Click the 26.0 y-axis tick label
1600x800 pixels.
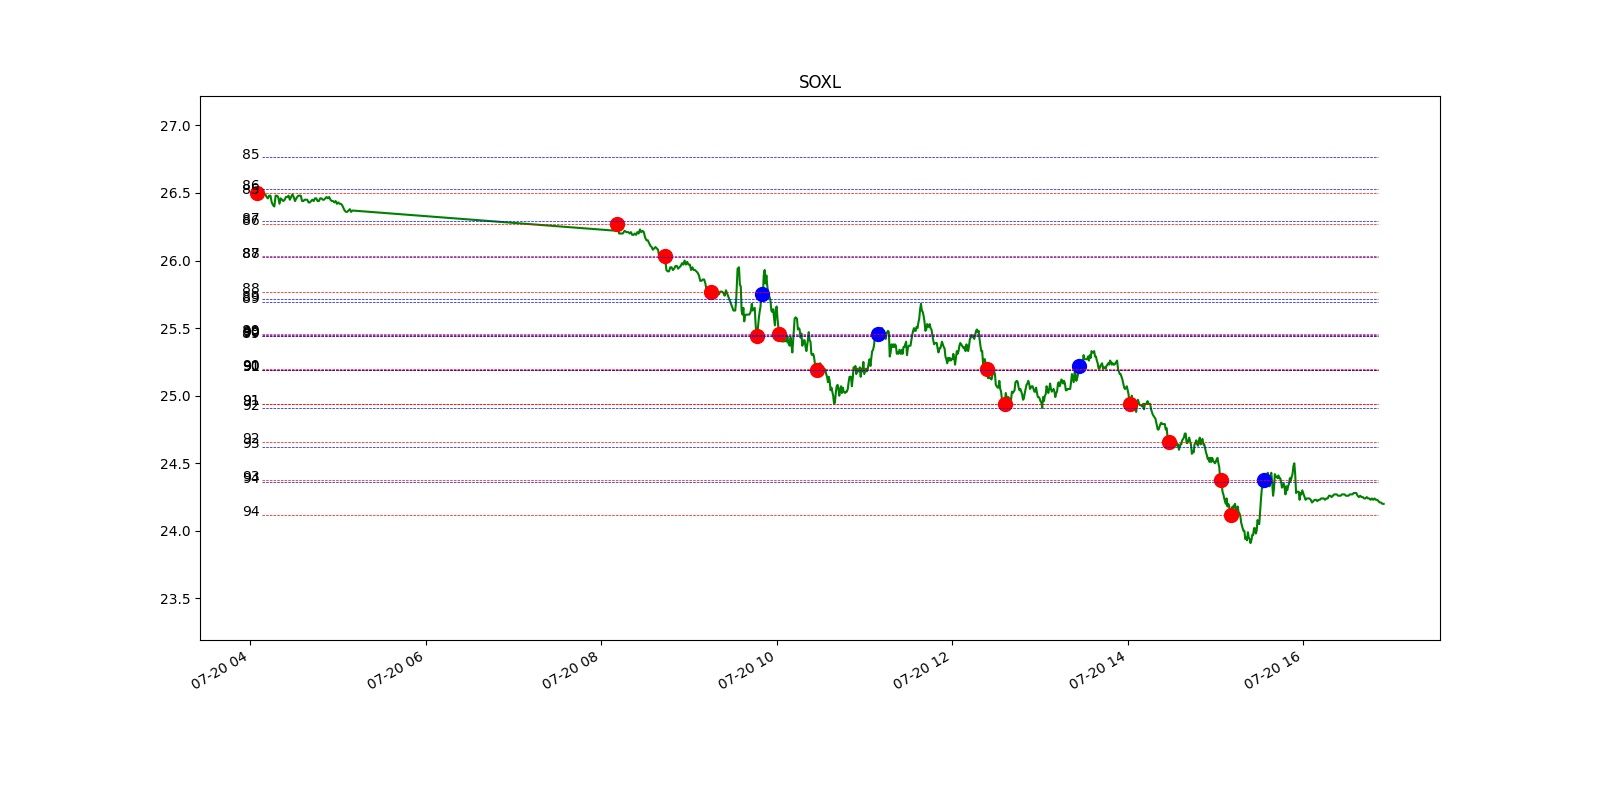coord(174,261)
